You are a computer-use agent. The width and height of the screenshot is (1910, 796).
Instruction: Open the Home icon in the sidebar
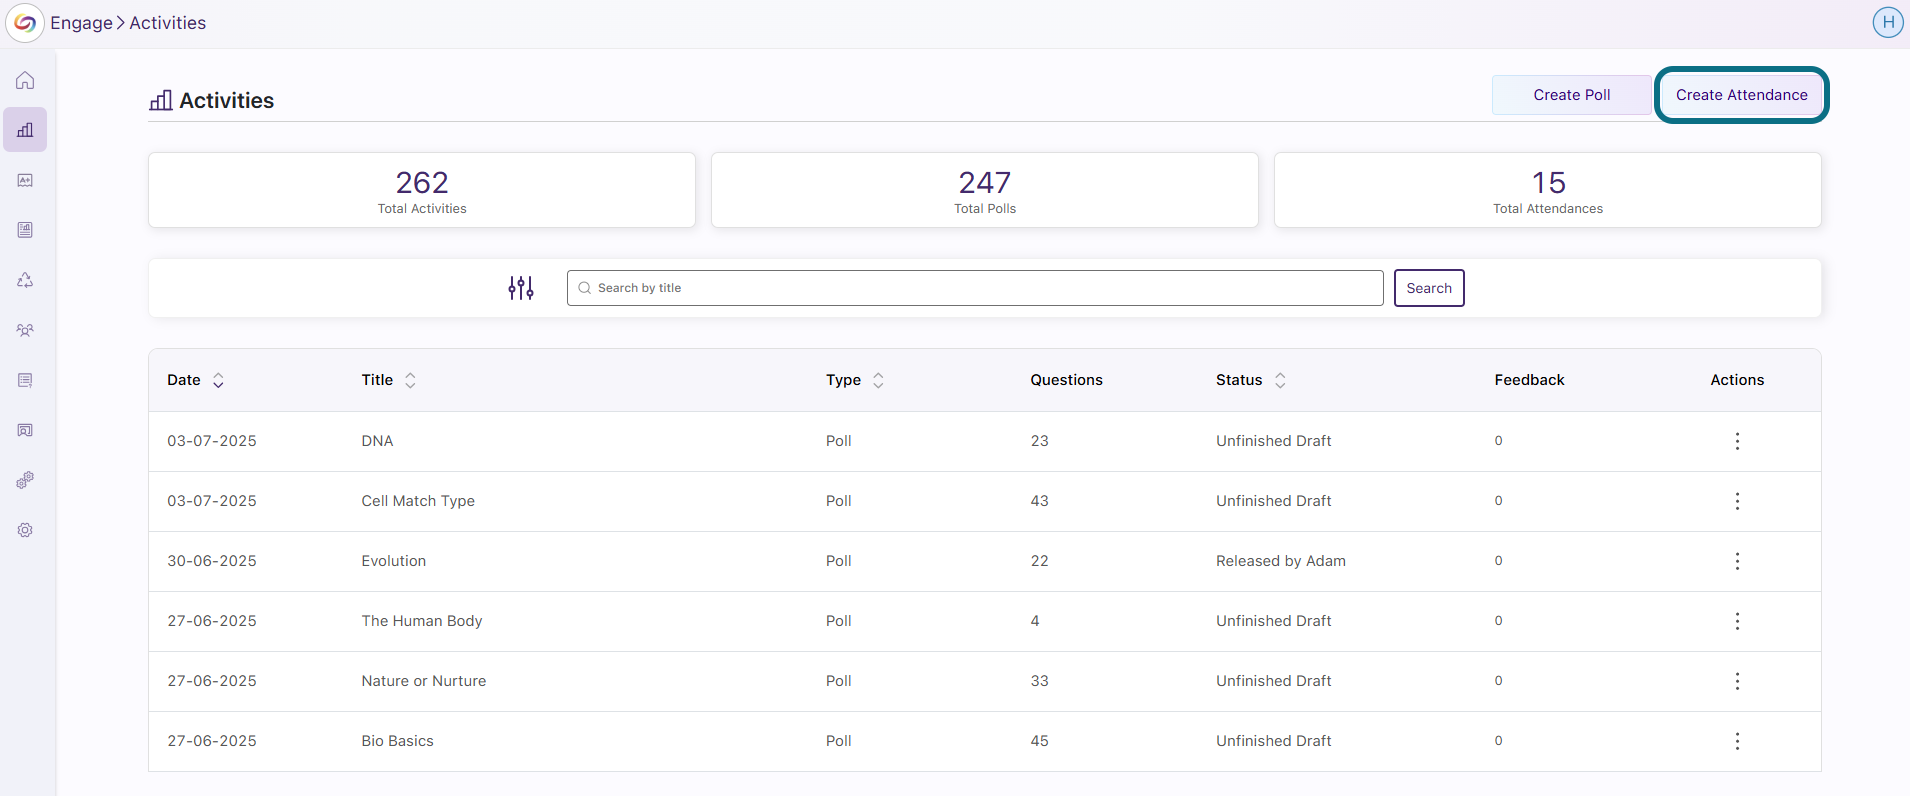coord(25,80)
